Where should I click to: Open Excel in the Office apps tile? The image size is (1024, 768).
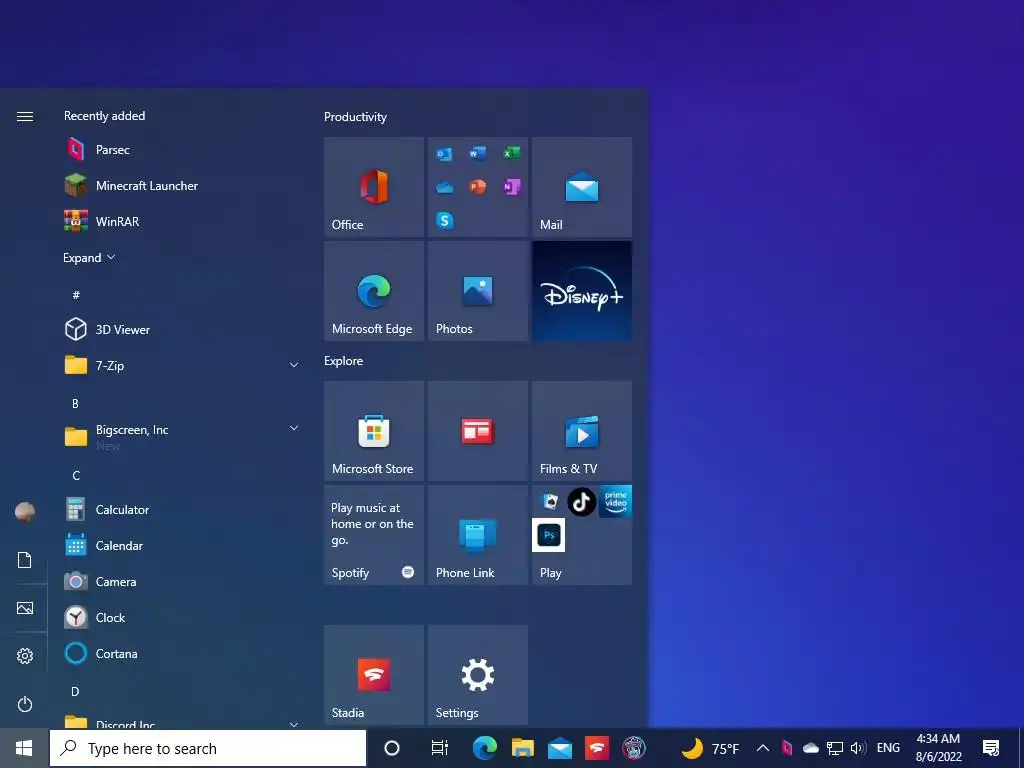511,153
